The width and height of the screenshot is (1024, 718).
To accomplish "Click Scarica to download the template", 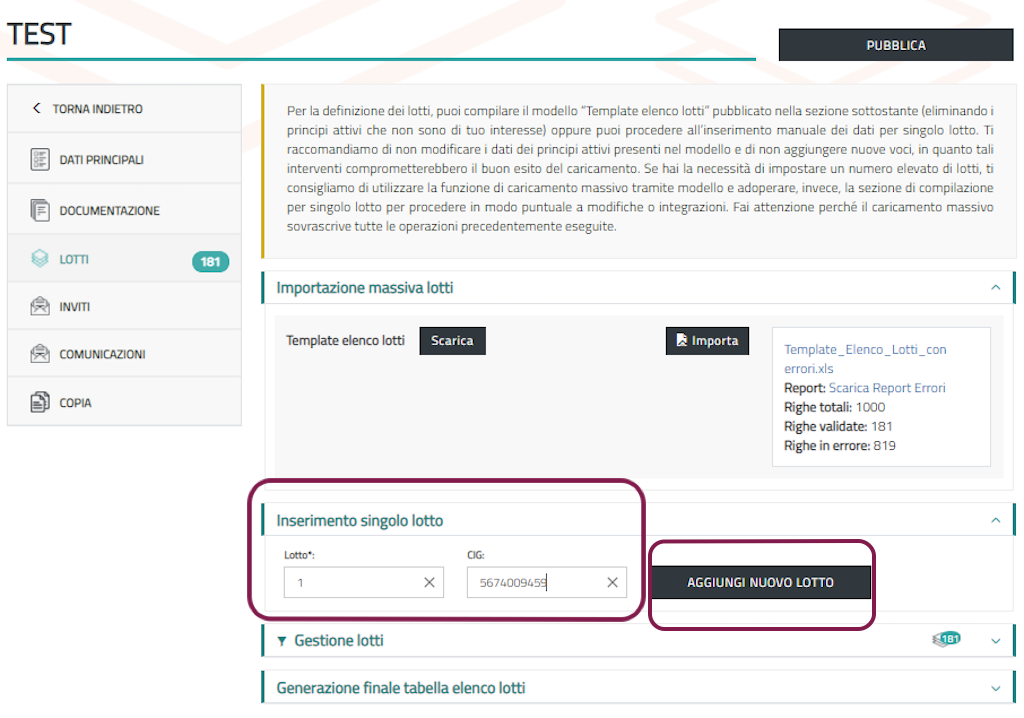I will click(451, 341).
